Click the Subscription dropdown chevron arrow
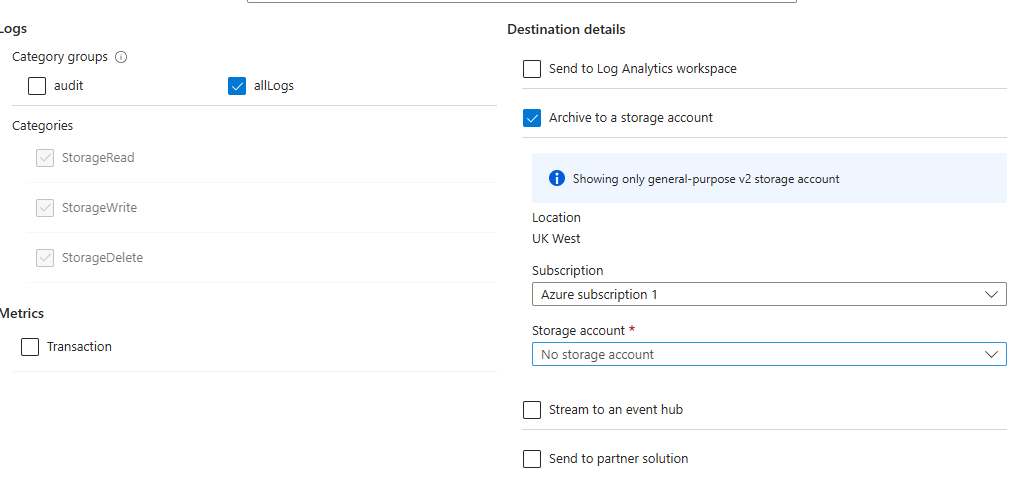The width and height of the screenshot is (1021, 478). (991, 294)
